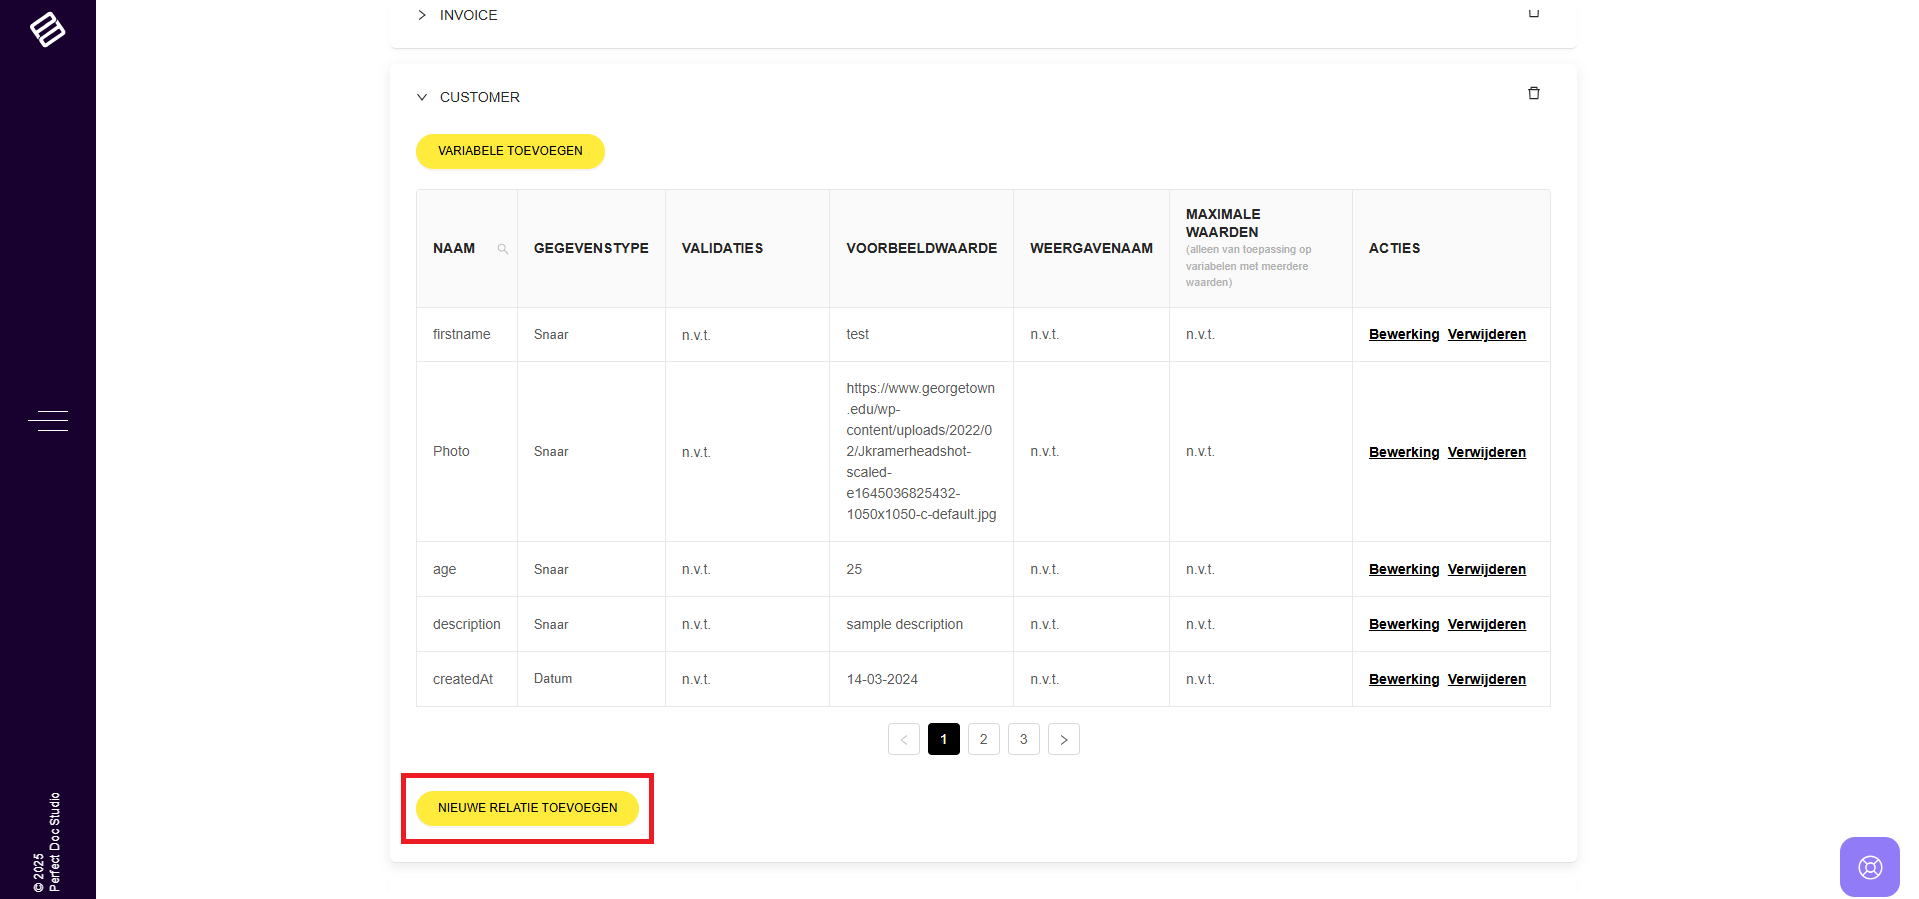Select page 2 in pagination
Image resolution: width=1919 pixels, height=899 pixels.
(x=983, y=739)
